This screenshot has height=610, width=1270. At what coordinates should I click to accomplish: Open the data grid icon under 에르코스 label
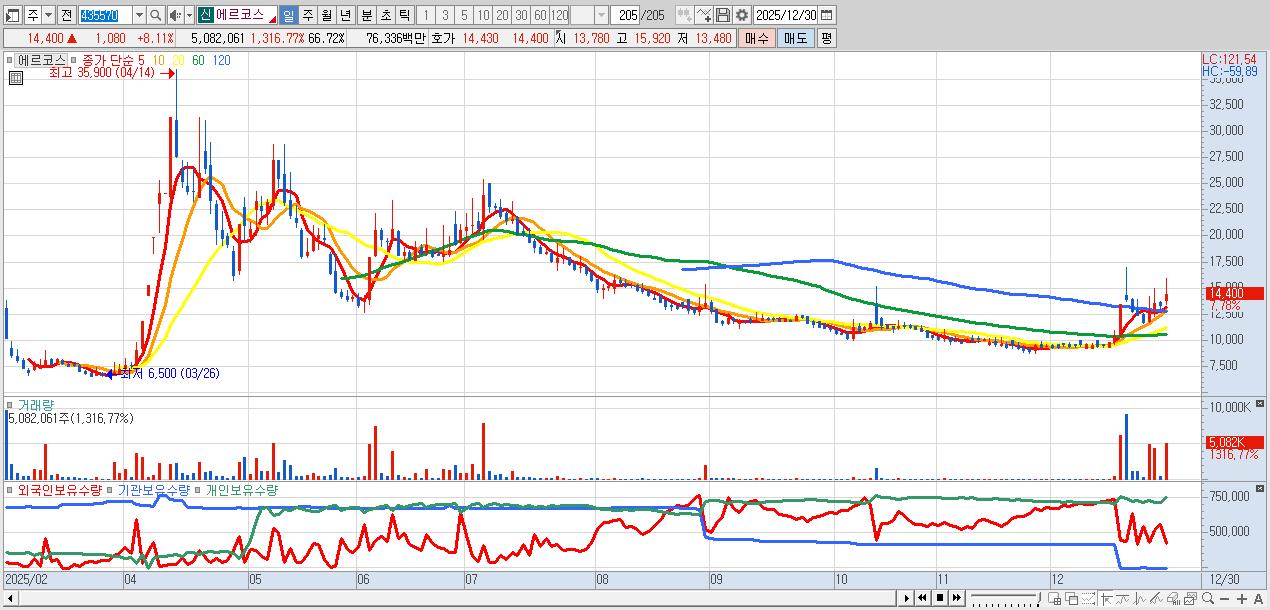coord(15,78)
